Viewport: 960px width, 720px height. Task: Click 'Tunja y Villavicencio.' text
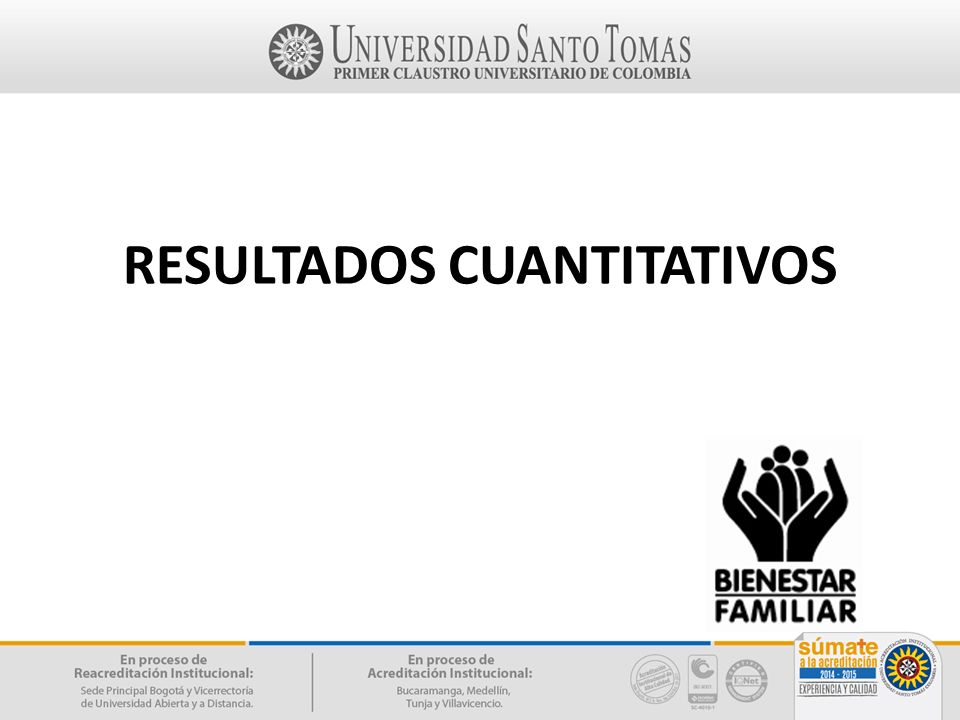pyautogui.click(x=454, y=703)
